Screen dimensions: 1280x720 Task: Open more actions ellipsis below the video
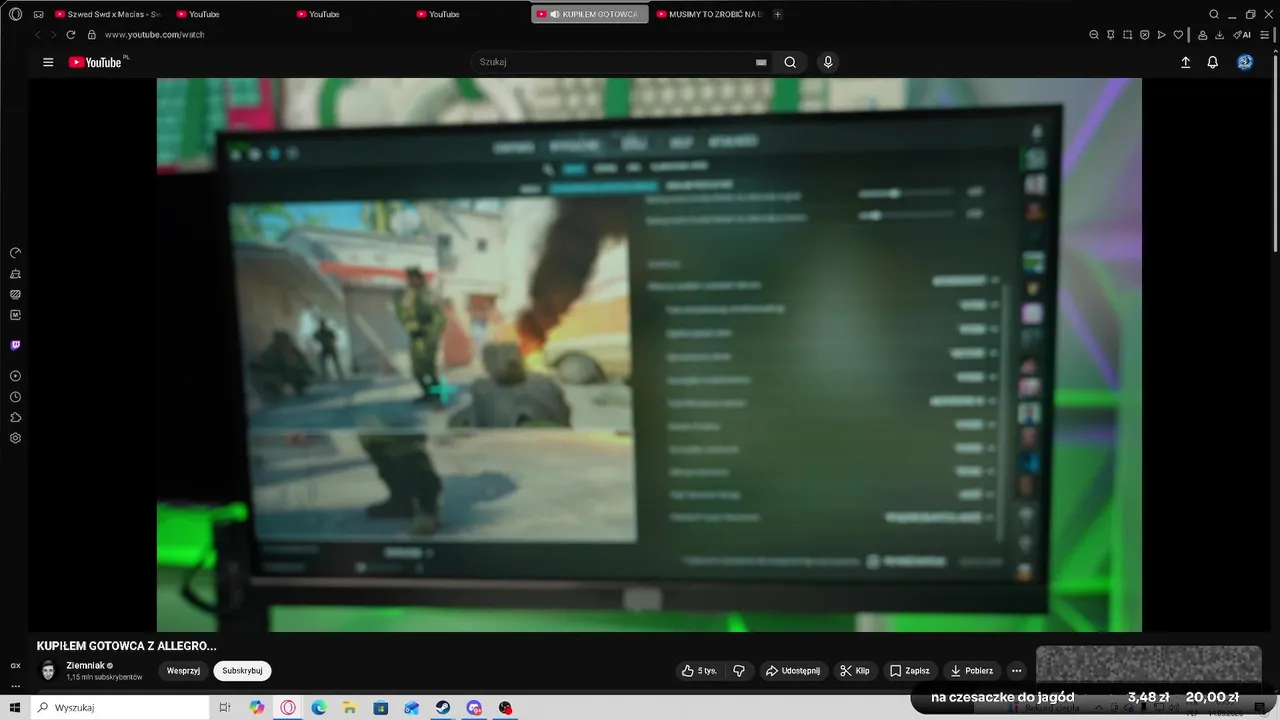[x=1016, y=671]
